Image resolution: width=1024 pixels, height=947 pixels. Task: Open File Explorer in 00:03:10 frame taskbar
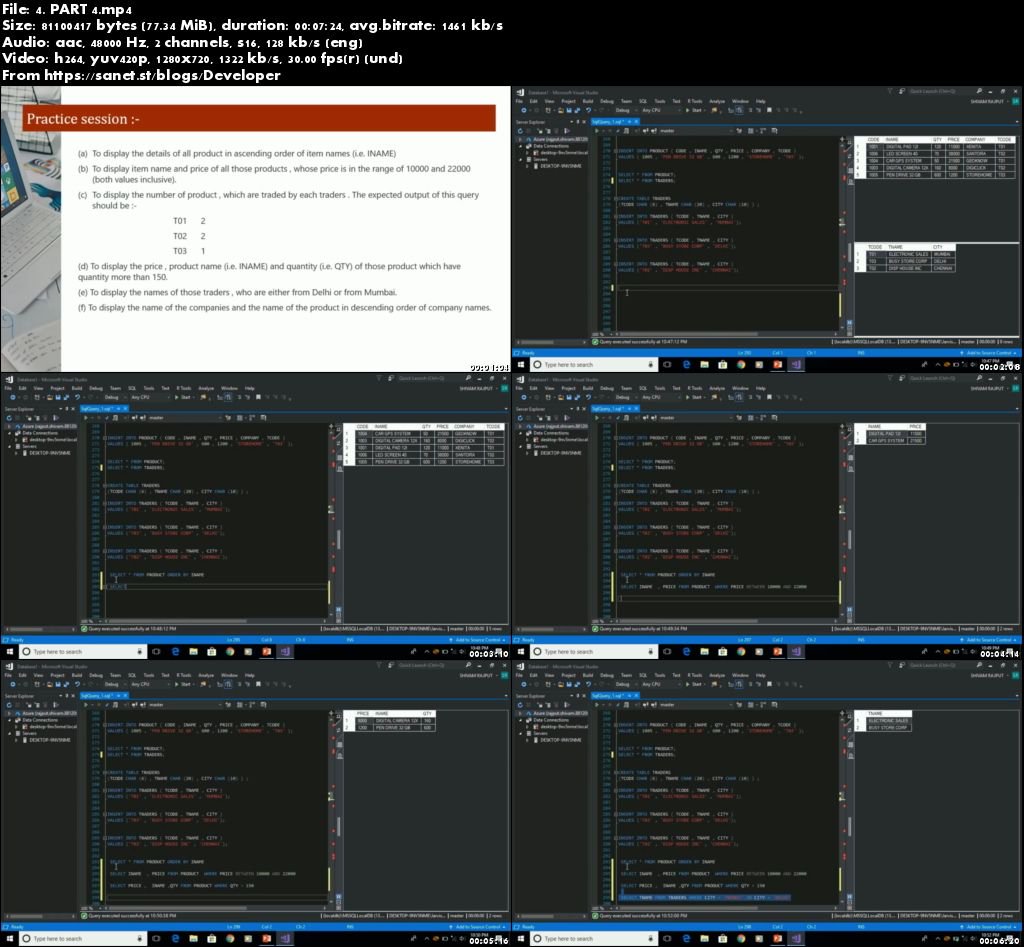pyautogui.click(x=193, y=652)
